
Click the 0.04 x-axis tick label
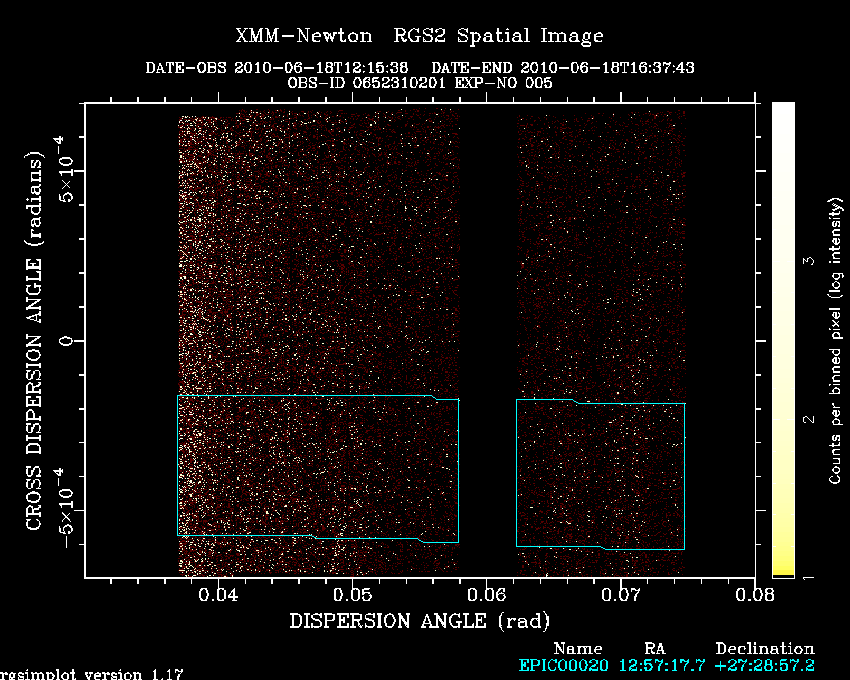(x=218, y=595)
